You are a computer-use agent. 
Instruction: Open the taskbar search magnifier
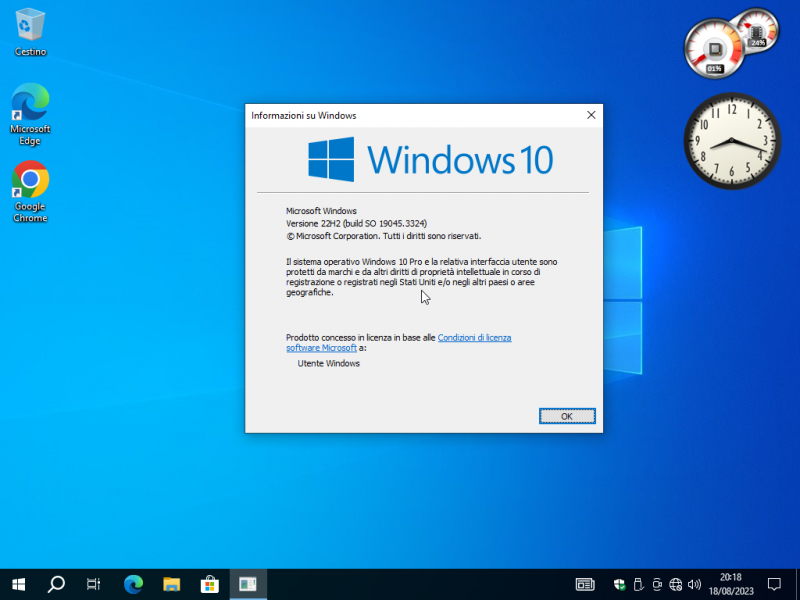tap(56, 584)
